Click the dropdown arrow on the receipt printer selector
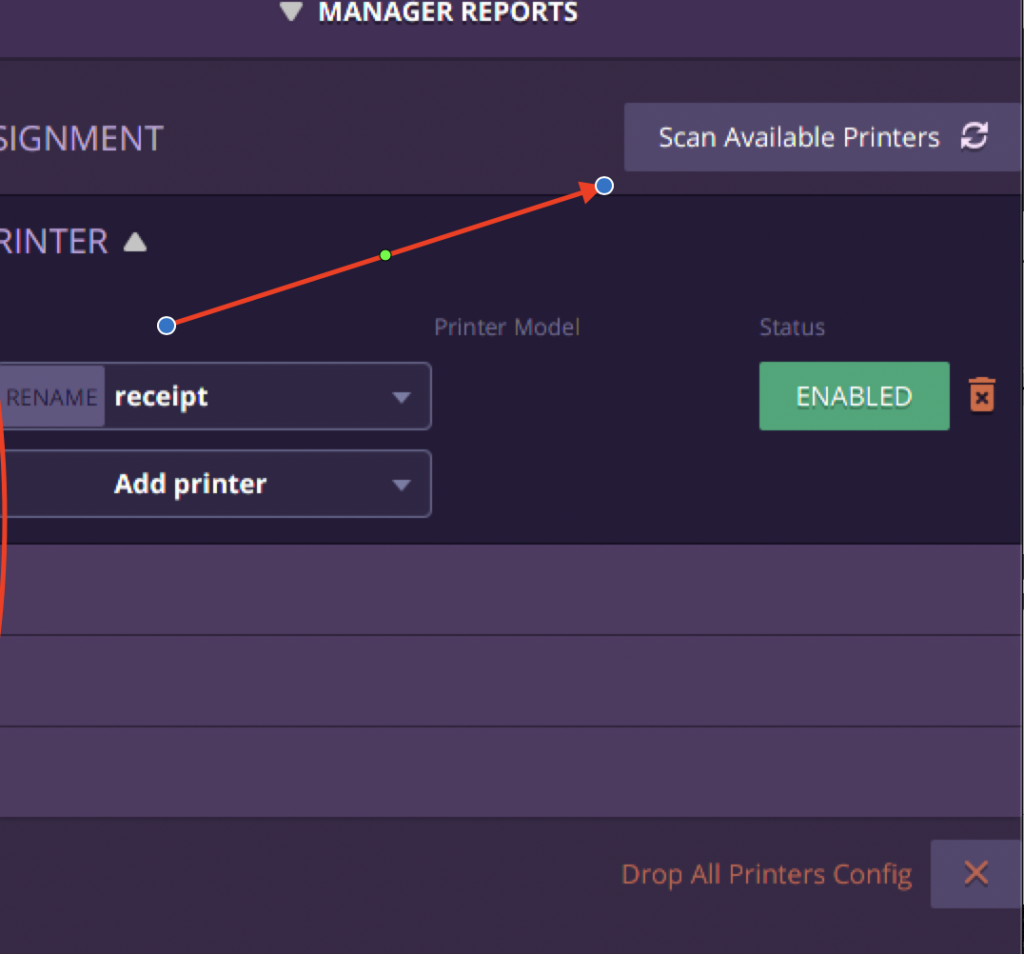 (x=402, y=396)
